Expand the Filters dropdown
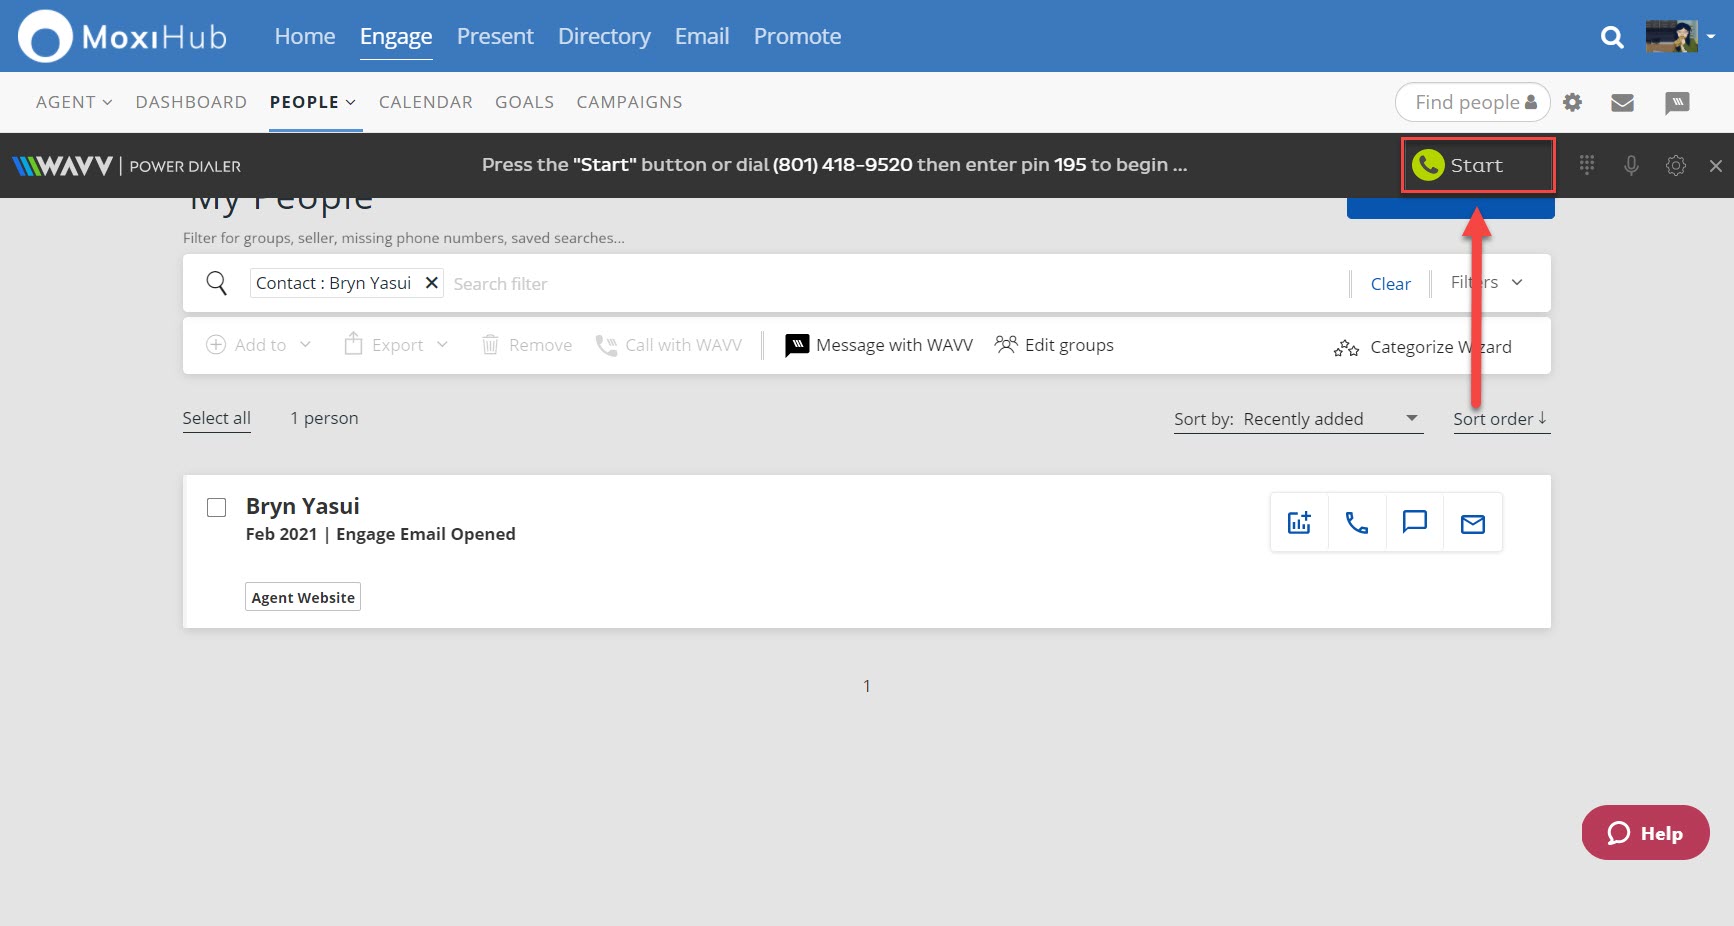This screenshot has width=1734, height=926. tap(1488, 283)
